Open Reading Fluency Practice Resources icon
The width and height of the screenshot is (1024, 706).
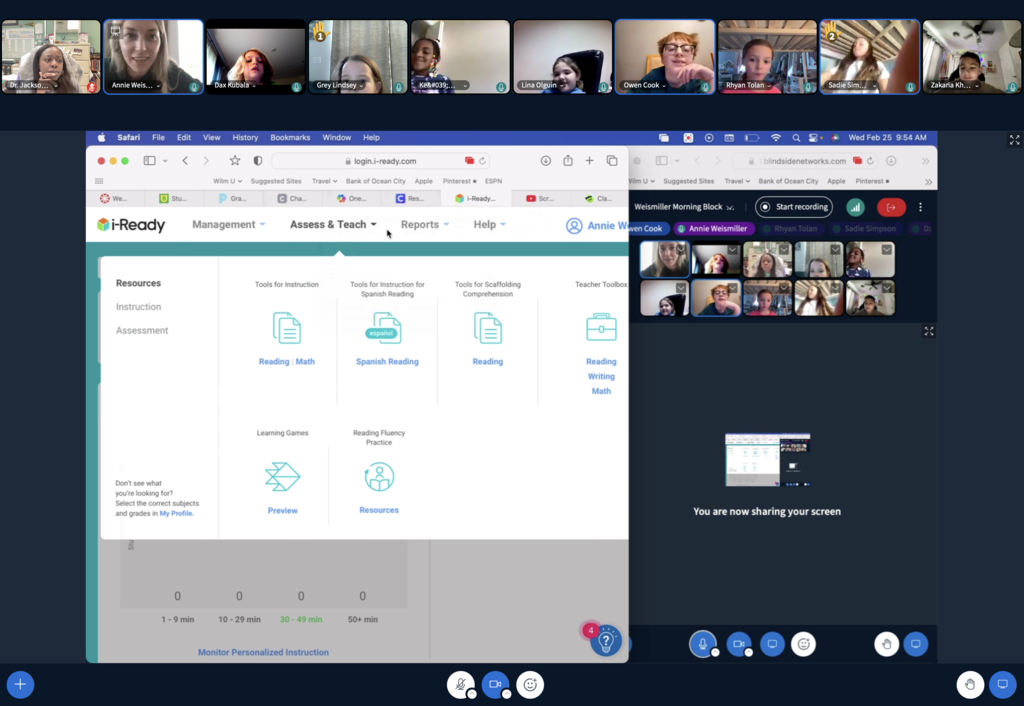378,478
